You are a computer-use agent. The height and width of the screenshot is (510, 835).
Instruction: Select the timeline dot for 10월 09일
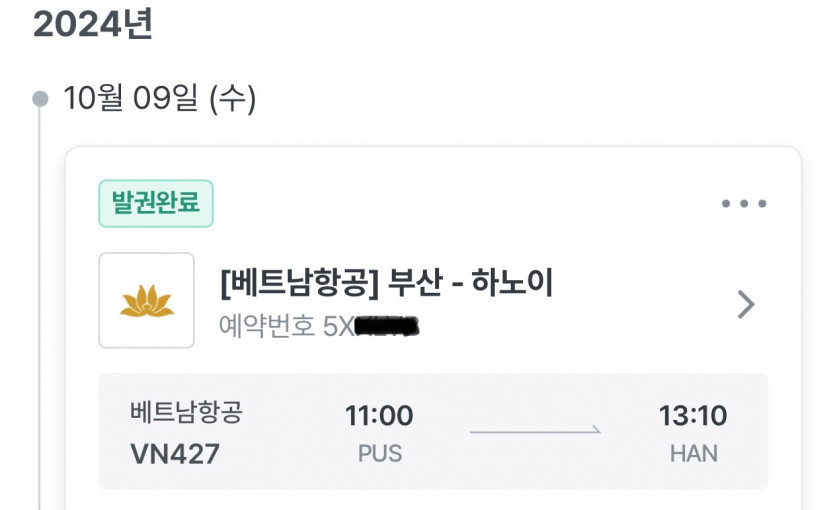40,99
